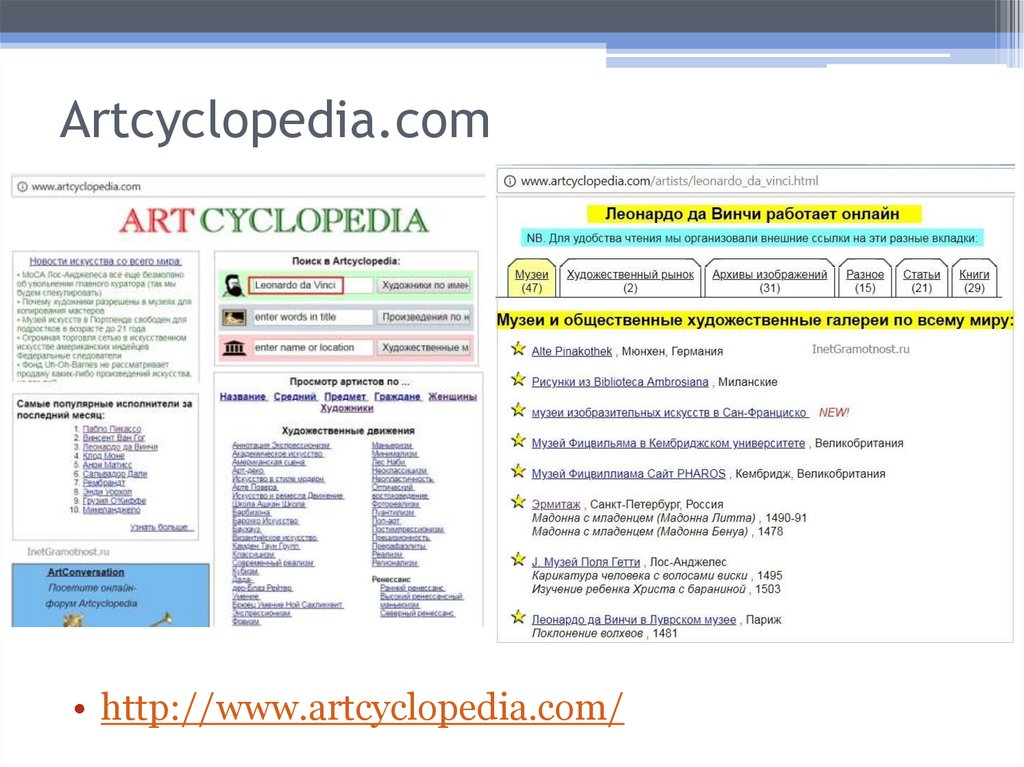Click the Художники по имени search button
Image resolution: width=1024 pixels, height=767 pixels.
(x=424, y=286)
